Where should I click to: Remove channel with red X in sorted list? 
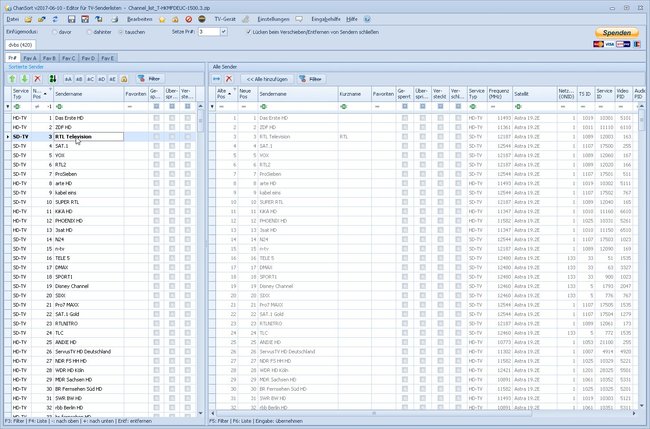click(x=37, y=79)
